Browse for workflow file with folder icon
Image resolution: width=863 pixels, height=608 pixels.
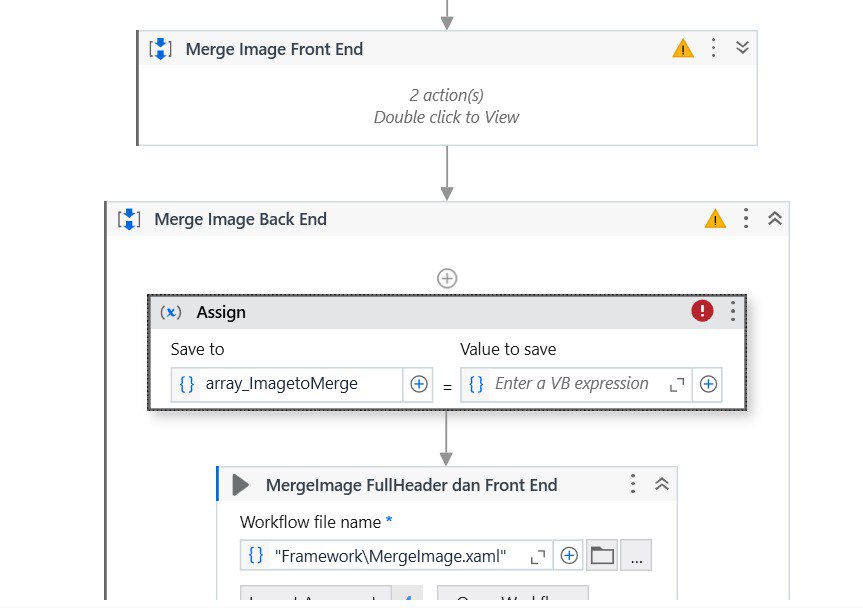coord(602,556)
